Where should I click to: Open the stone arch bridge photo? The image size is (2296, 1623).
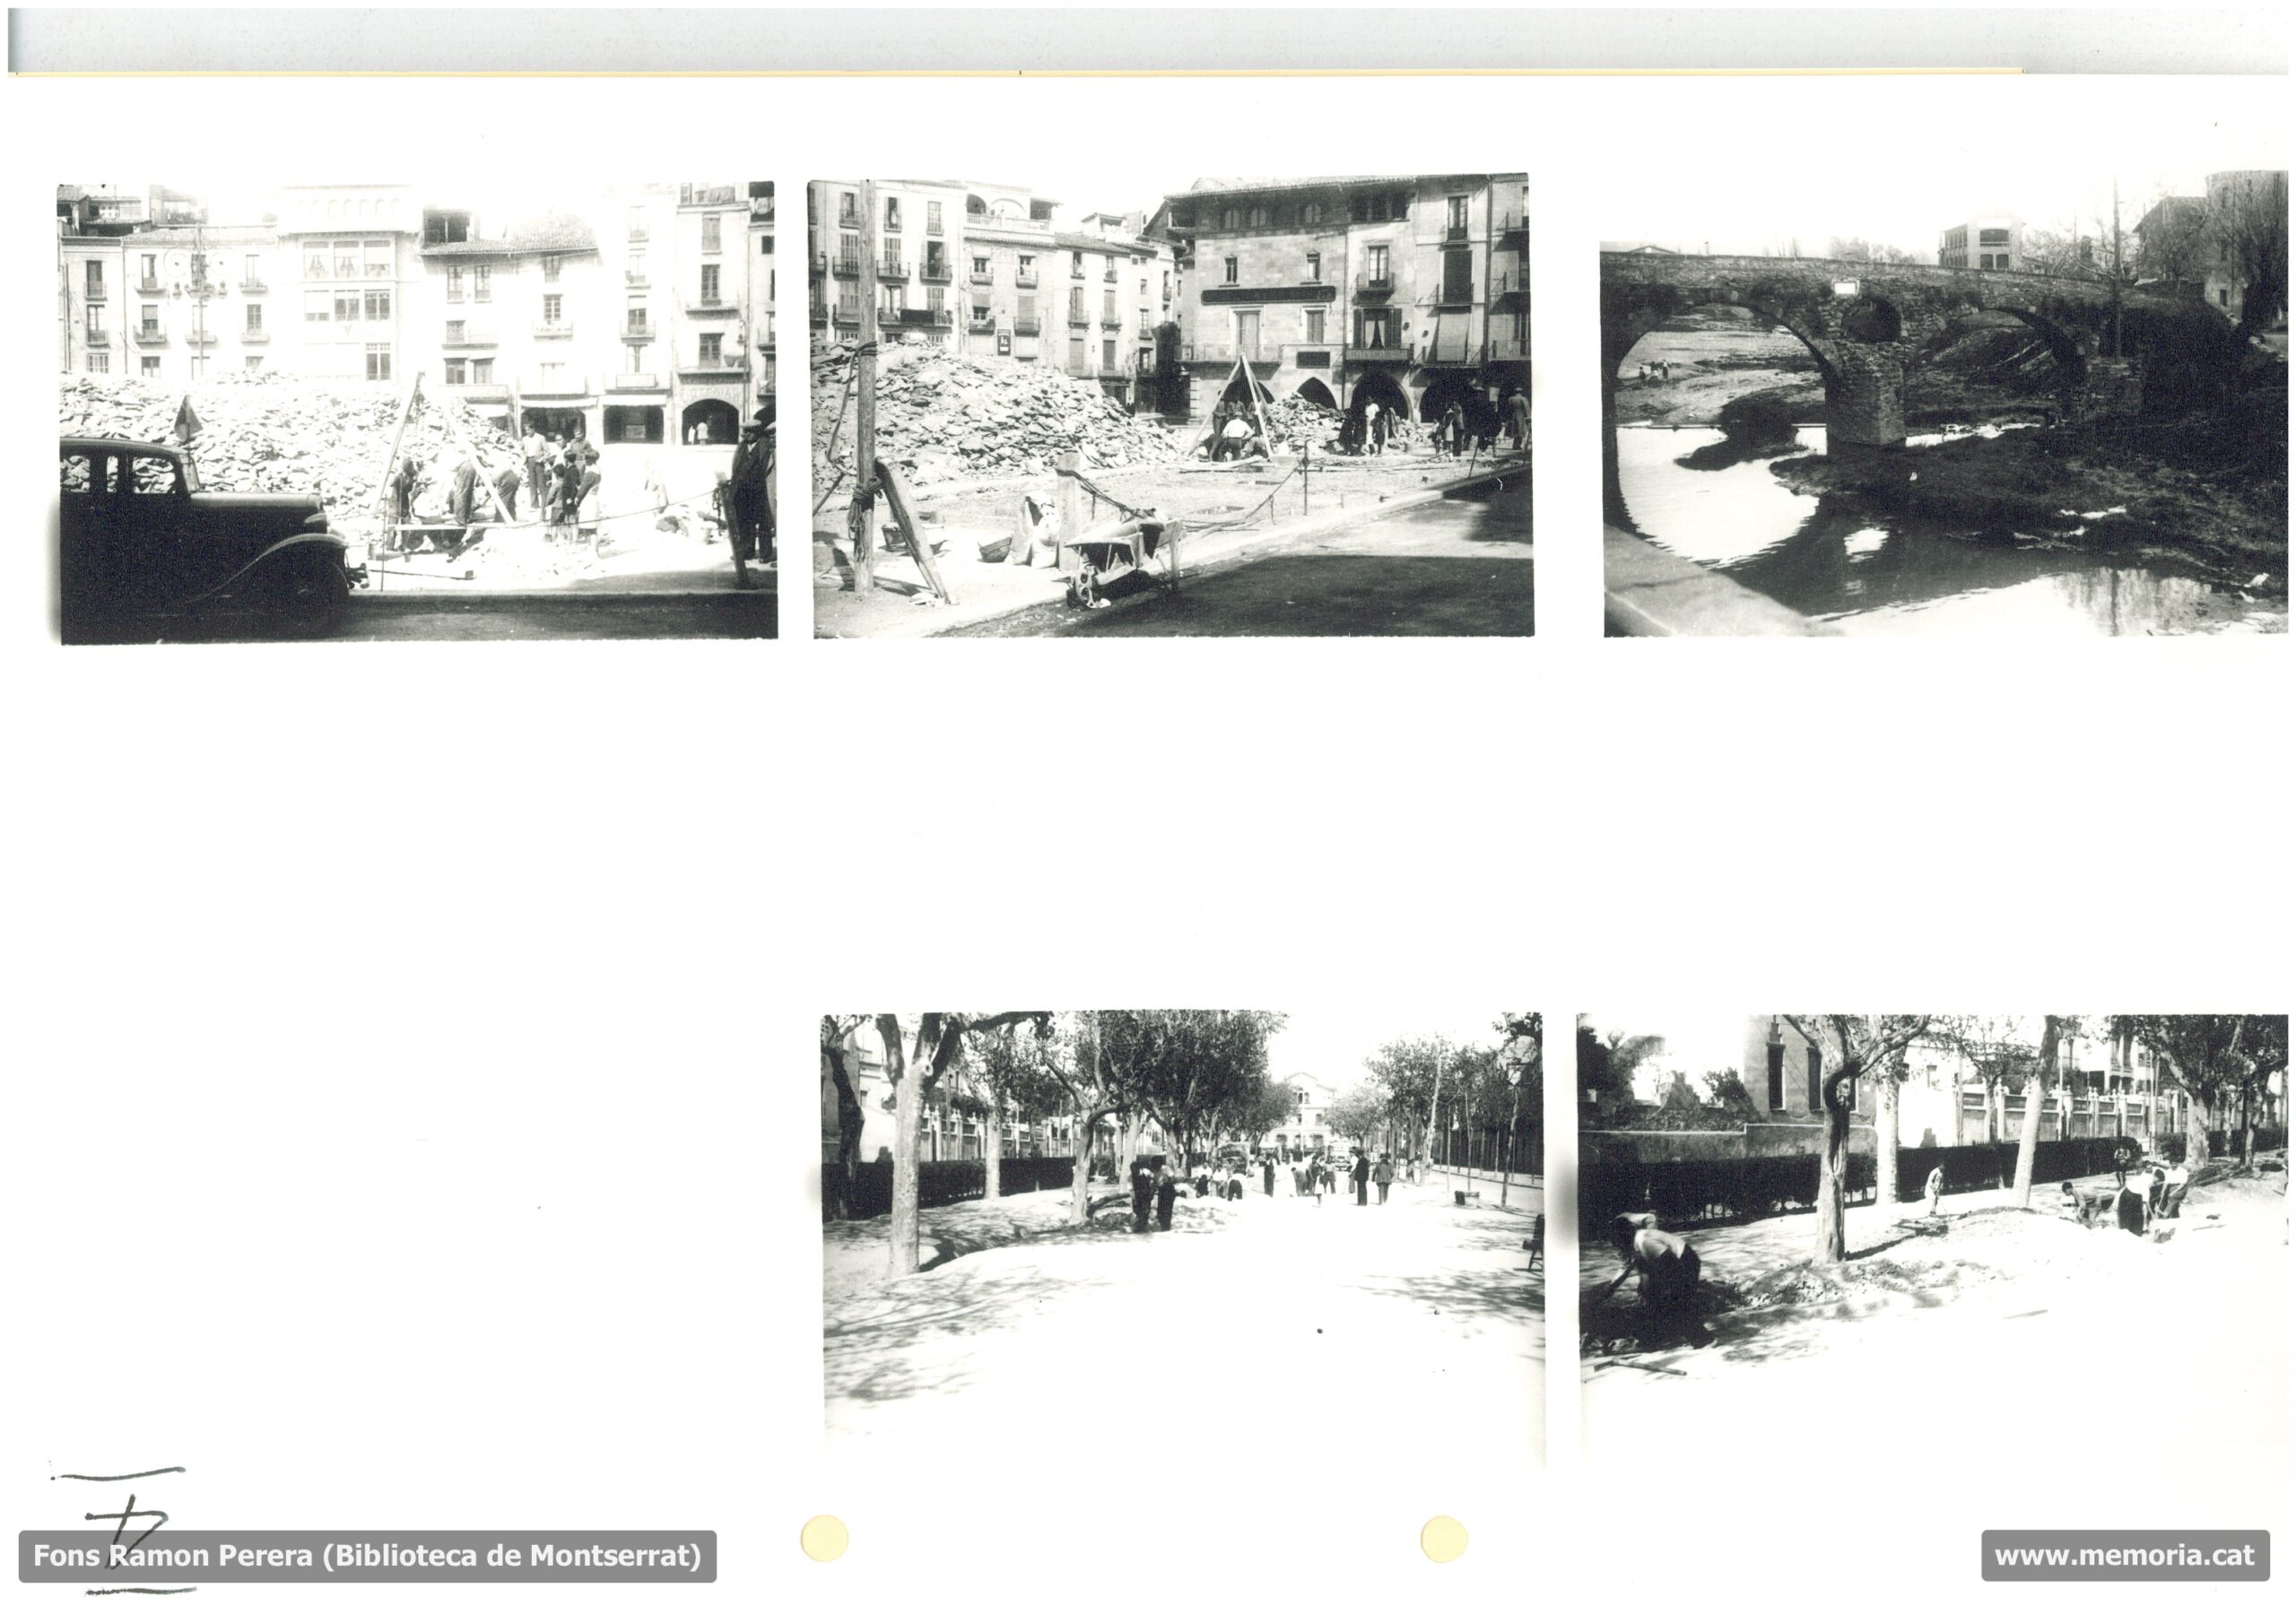(1944, 402)
